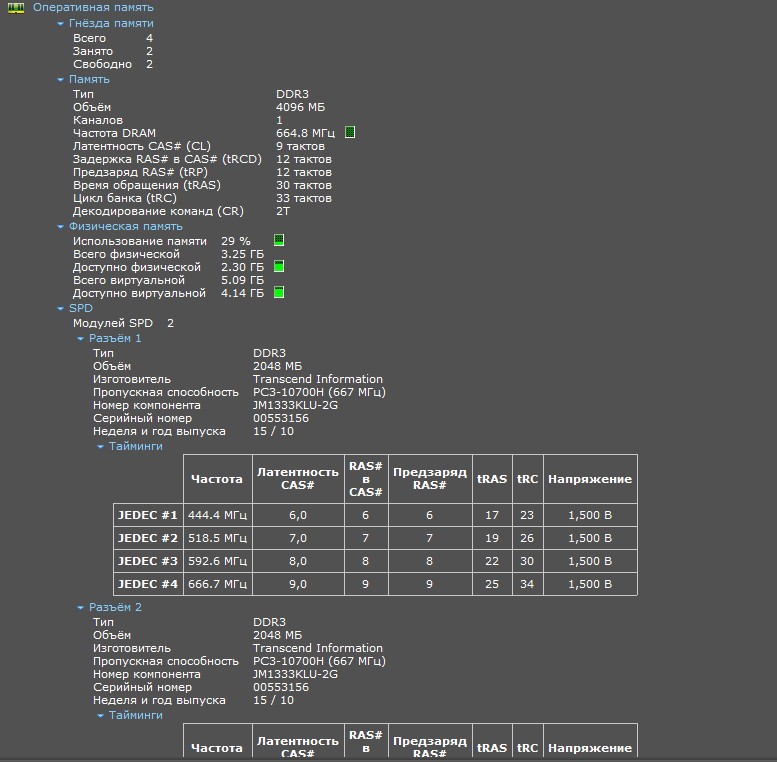The image size is (777, 762).
Task: Click the Гнёзда памяти heading text
Action: [111, 23]
